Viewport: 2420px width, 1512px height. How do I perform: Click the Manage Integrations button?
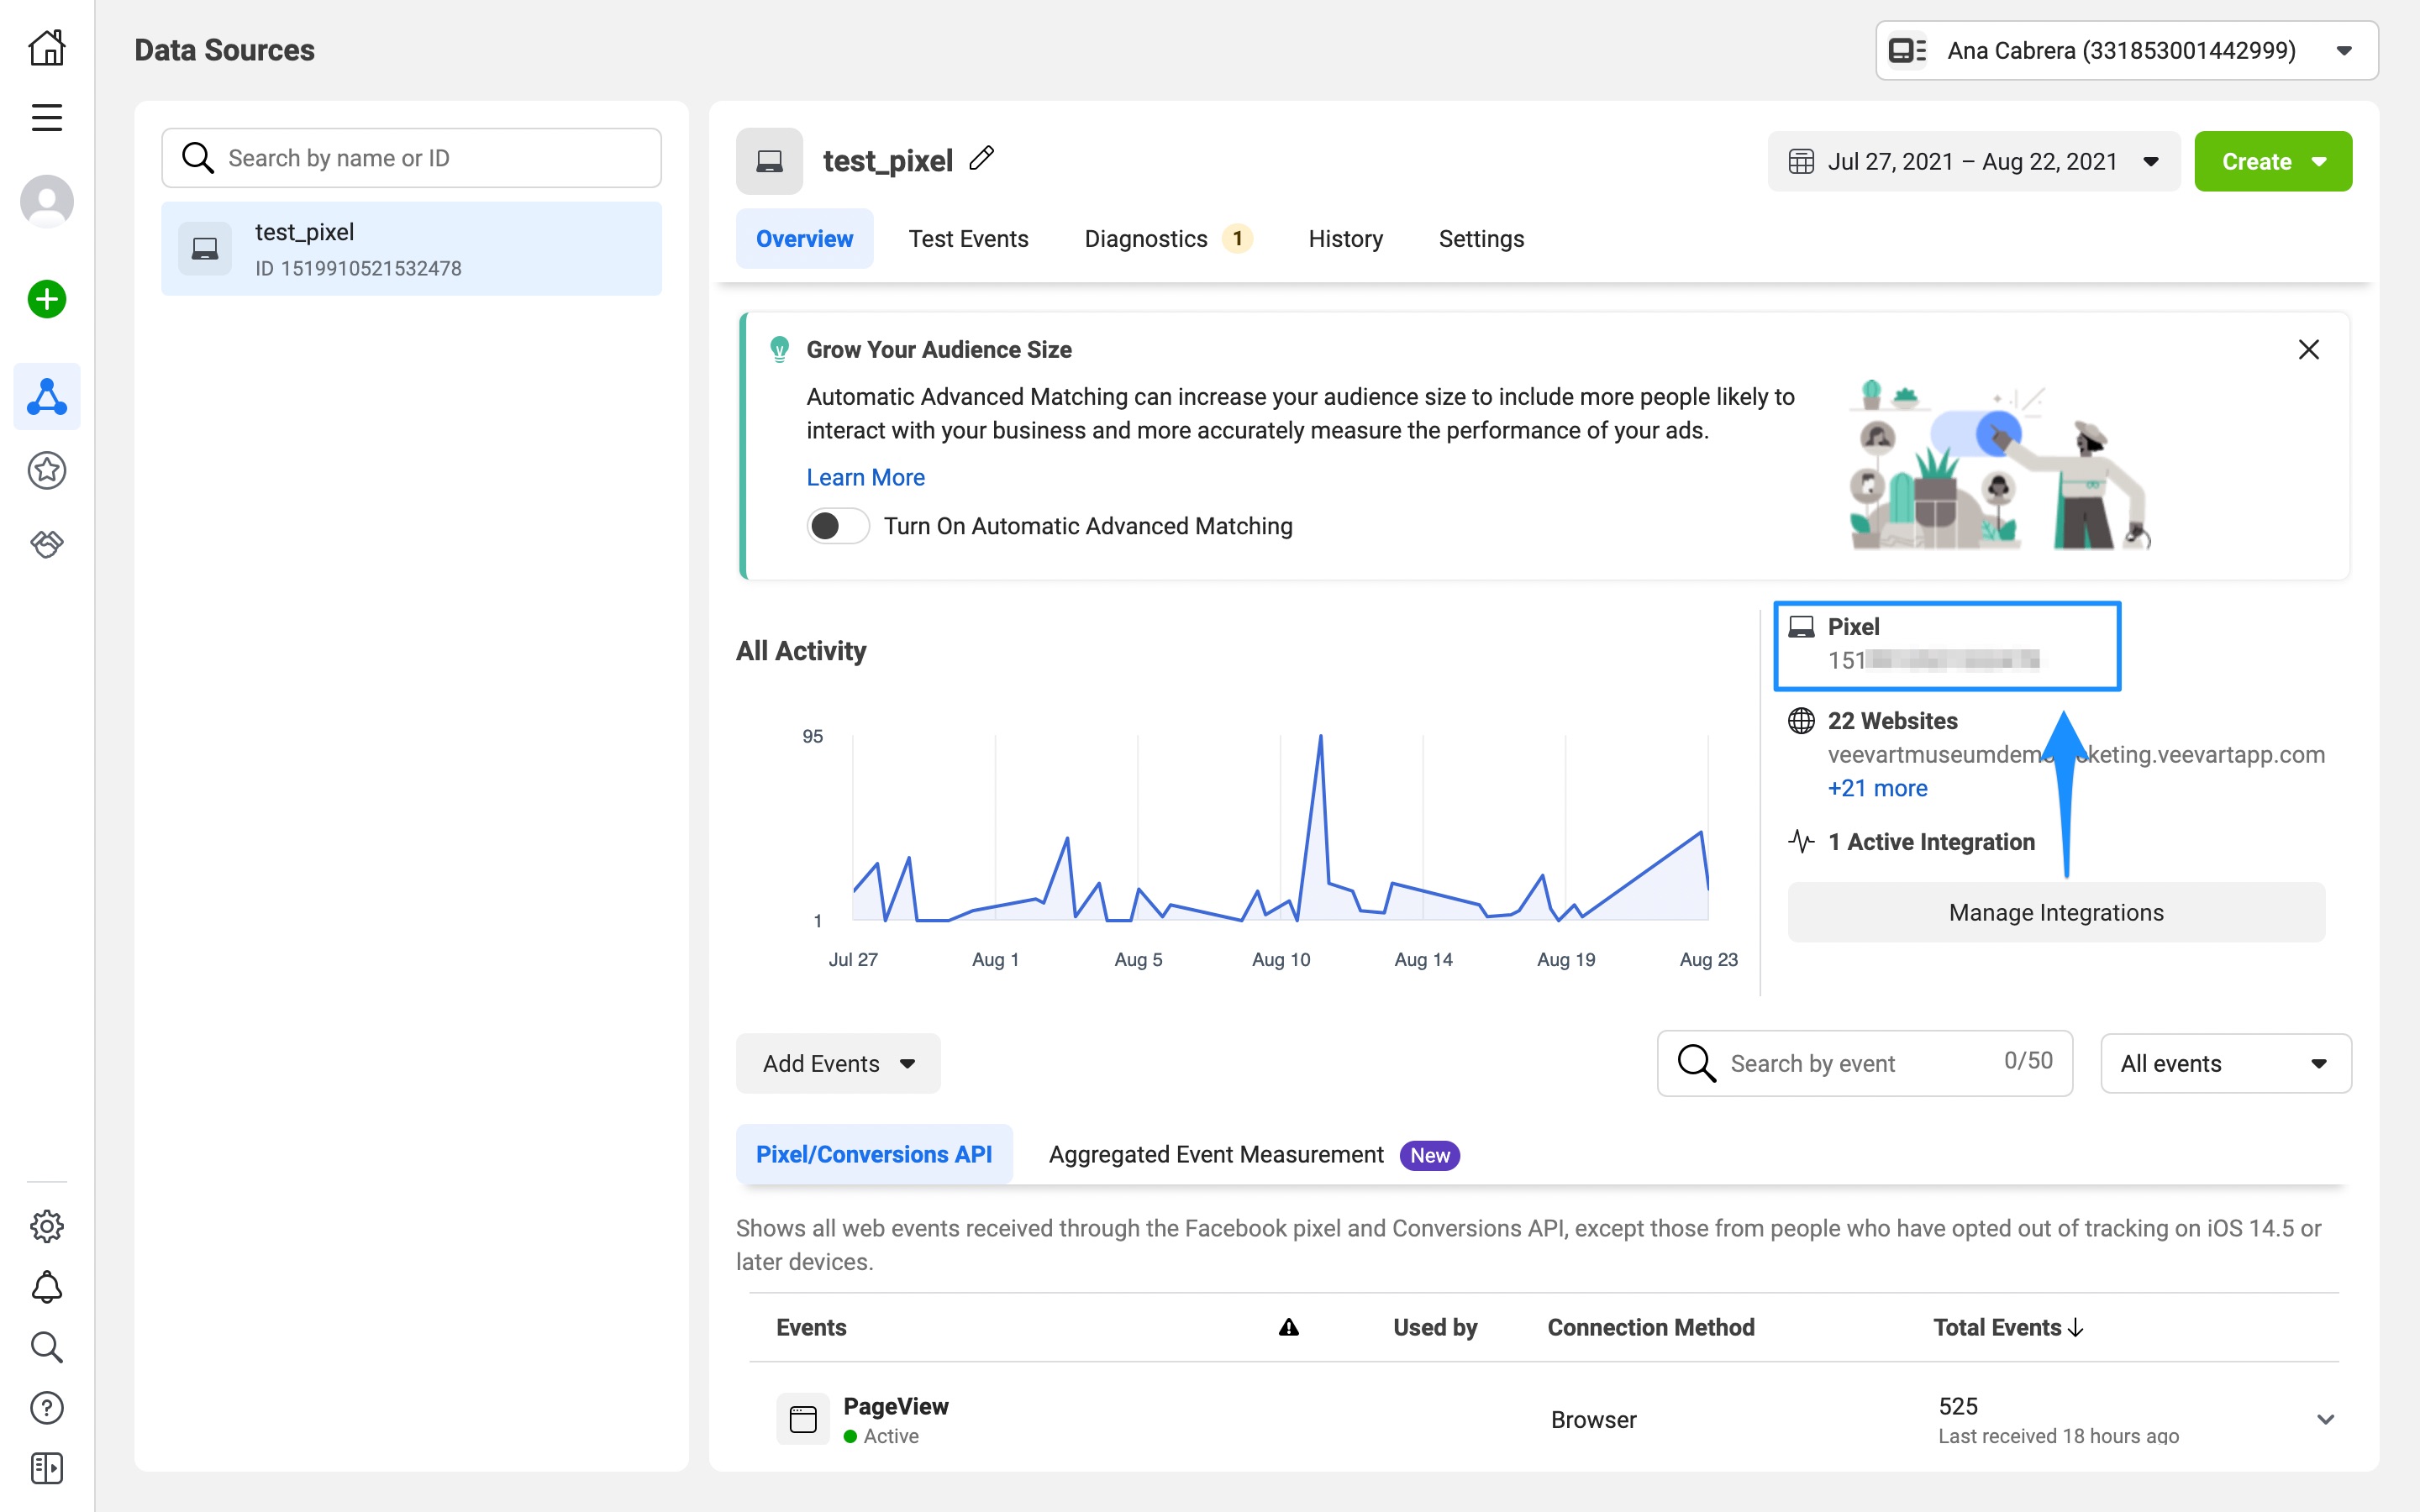tap(2055, 912)
